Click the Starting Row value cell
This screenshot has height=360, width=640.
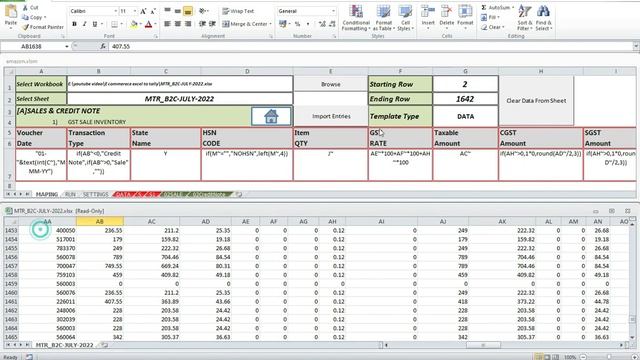point(465,84)
